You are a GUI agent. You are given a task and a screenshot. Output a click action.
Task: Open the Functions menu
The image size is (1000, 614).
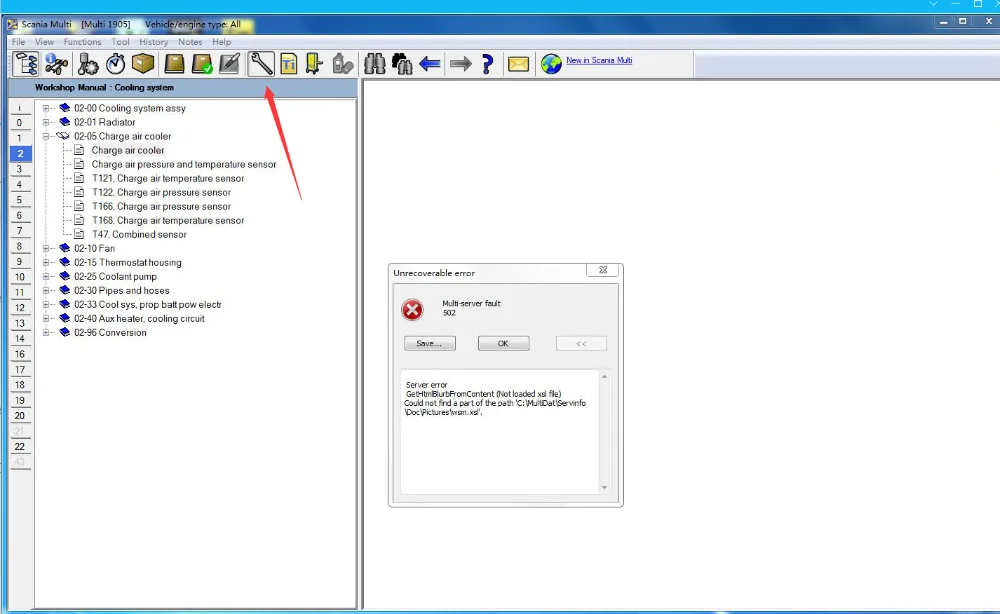pyautogui.click(x=82, y=42)
